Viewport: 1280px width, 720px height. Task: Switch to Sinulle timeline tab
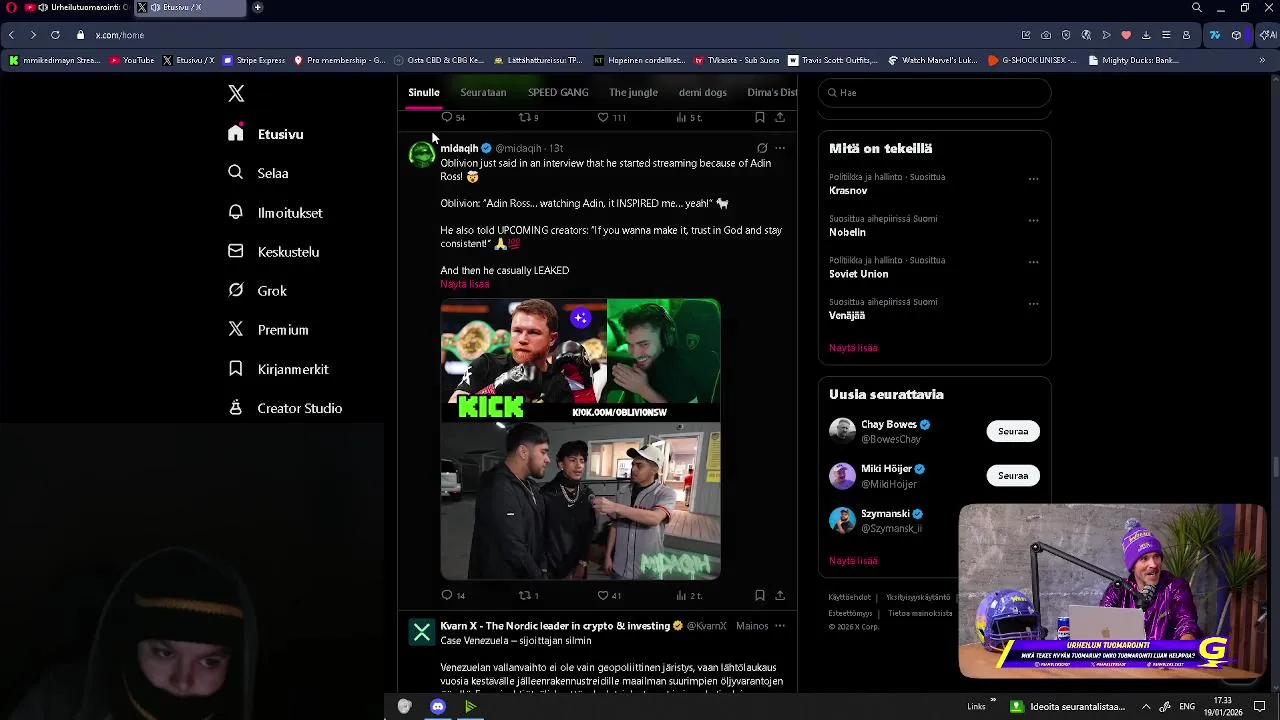click(x=424, y=92)
